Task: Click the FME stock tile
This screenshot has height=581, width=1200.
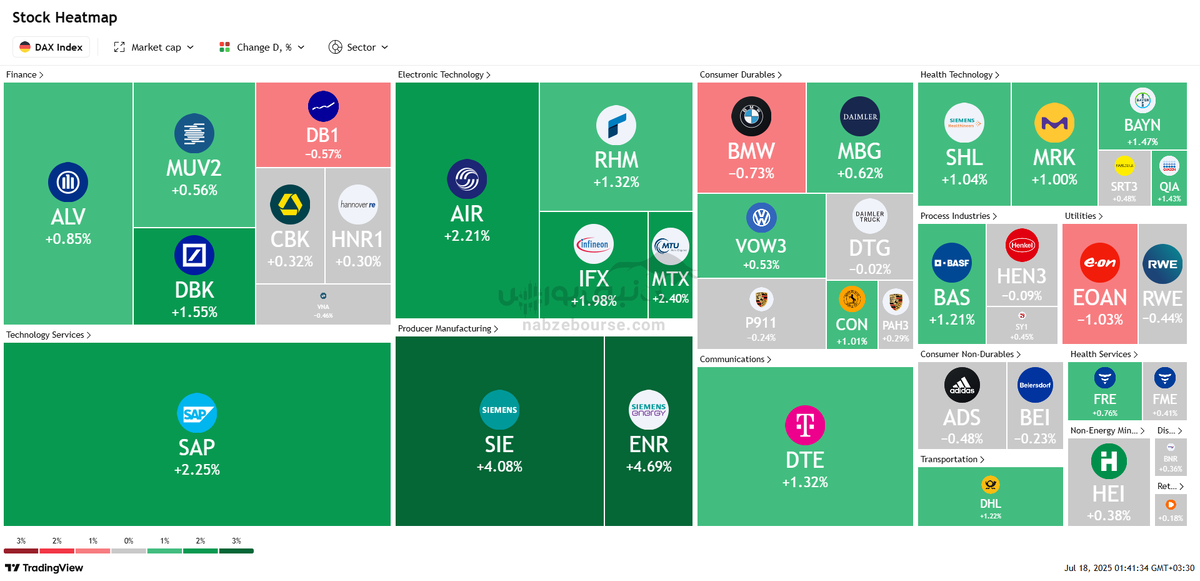Action: [1164, 392]
